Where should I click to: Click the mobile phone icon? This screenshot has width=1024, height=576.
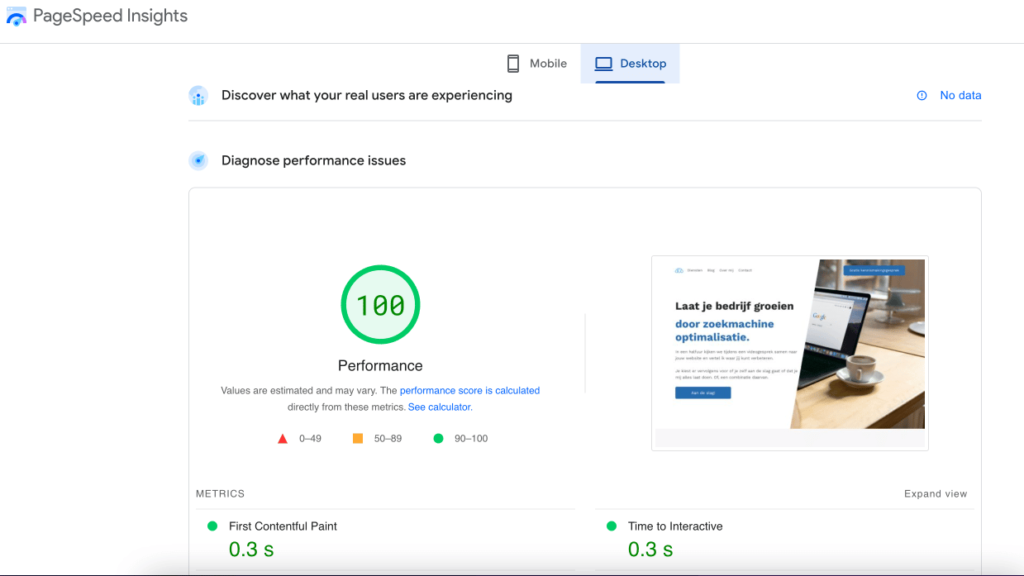pyautogui.click(x=513, y=63)
